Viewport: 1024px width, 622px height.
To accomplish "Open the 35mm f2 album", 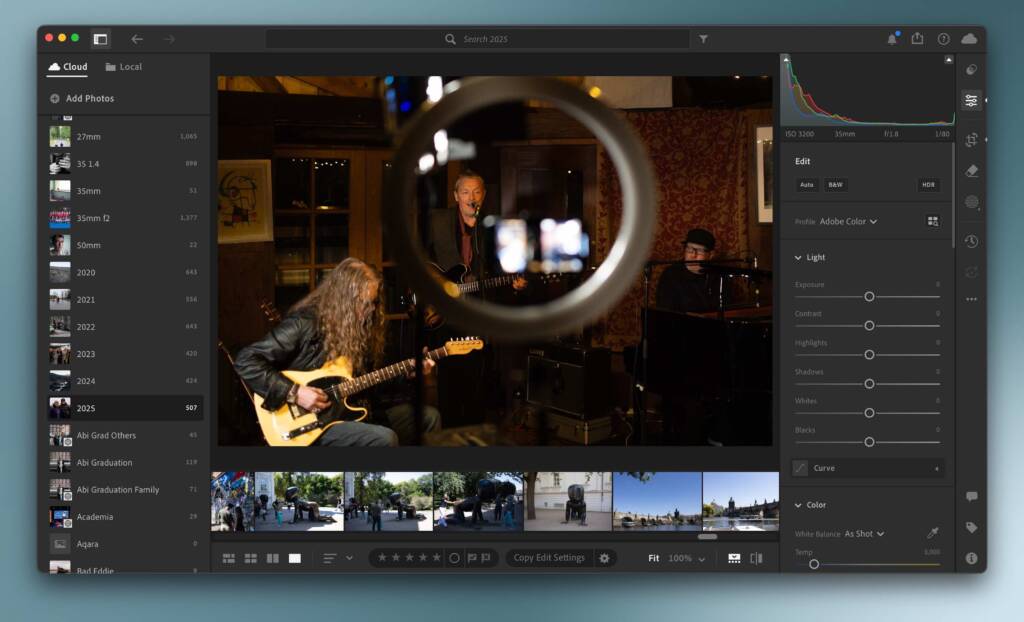I will pyautogui.click(x=123, y=218).
